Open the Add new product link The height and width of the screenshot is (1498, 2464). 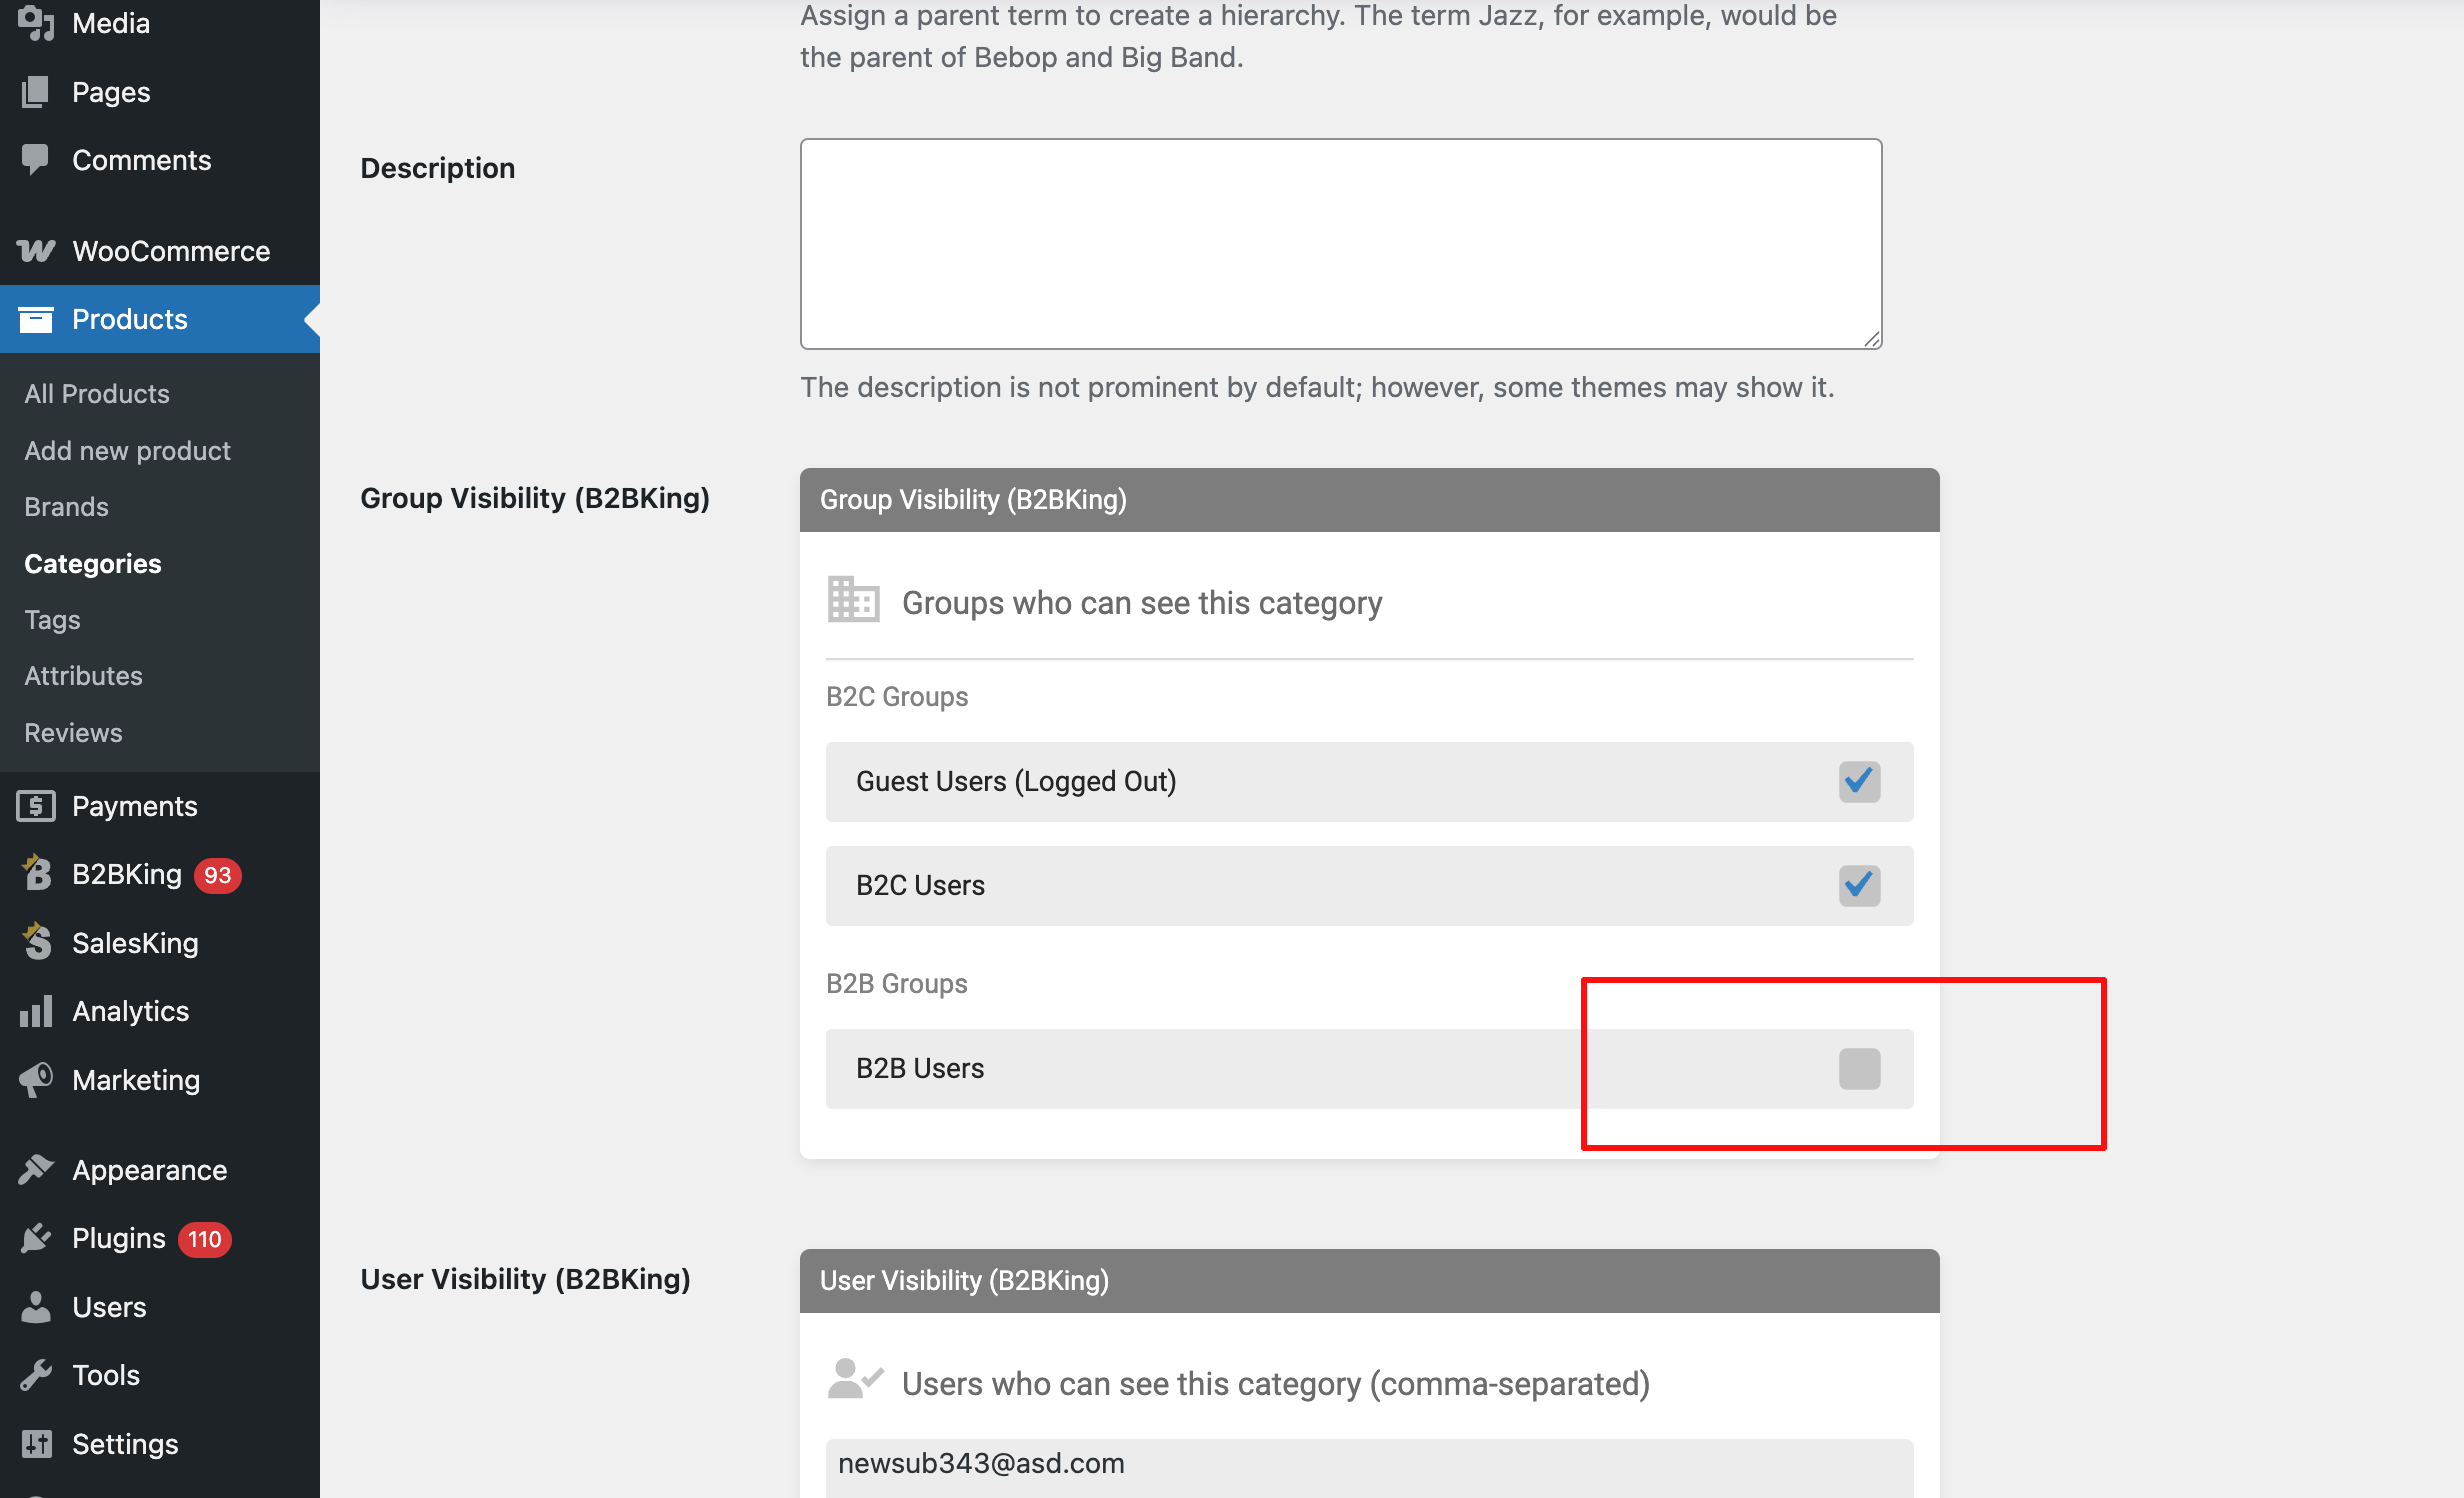(127, 451)
